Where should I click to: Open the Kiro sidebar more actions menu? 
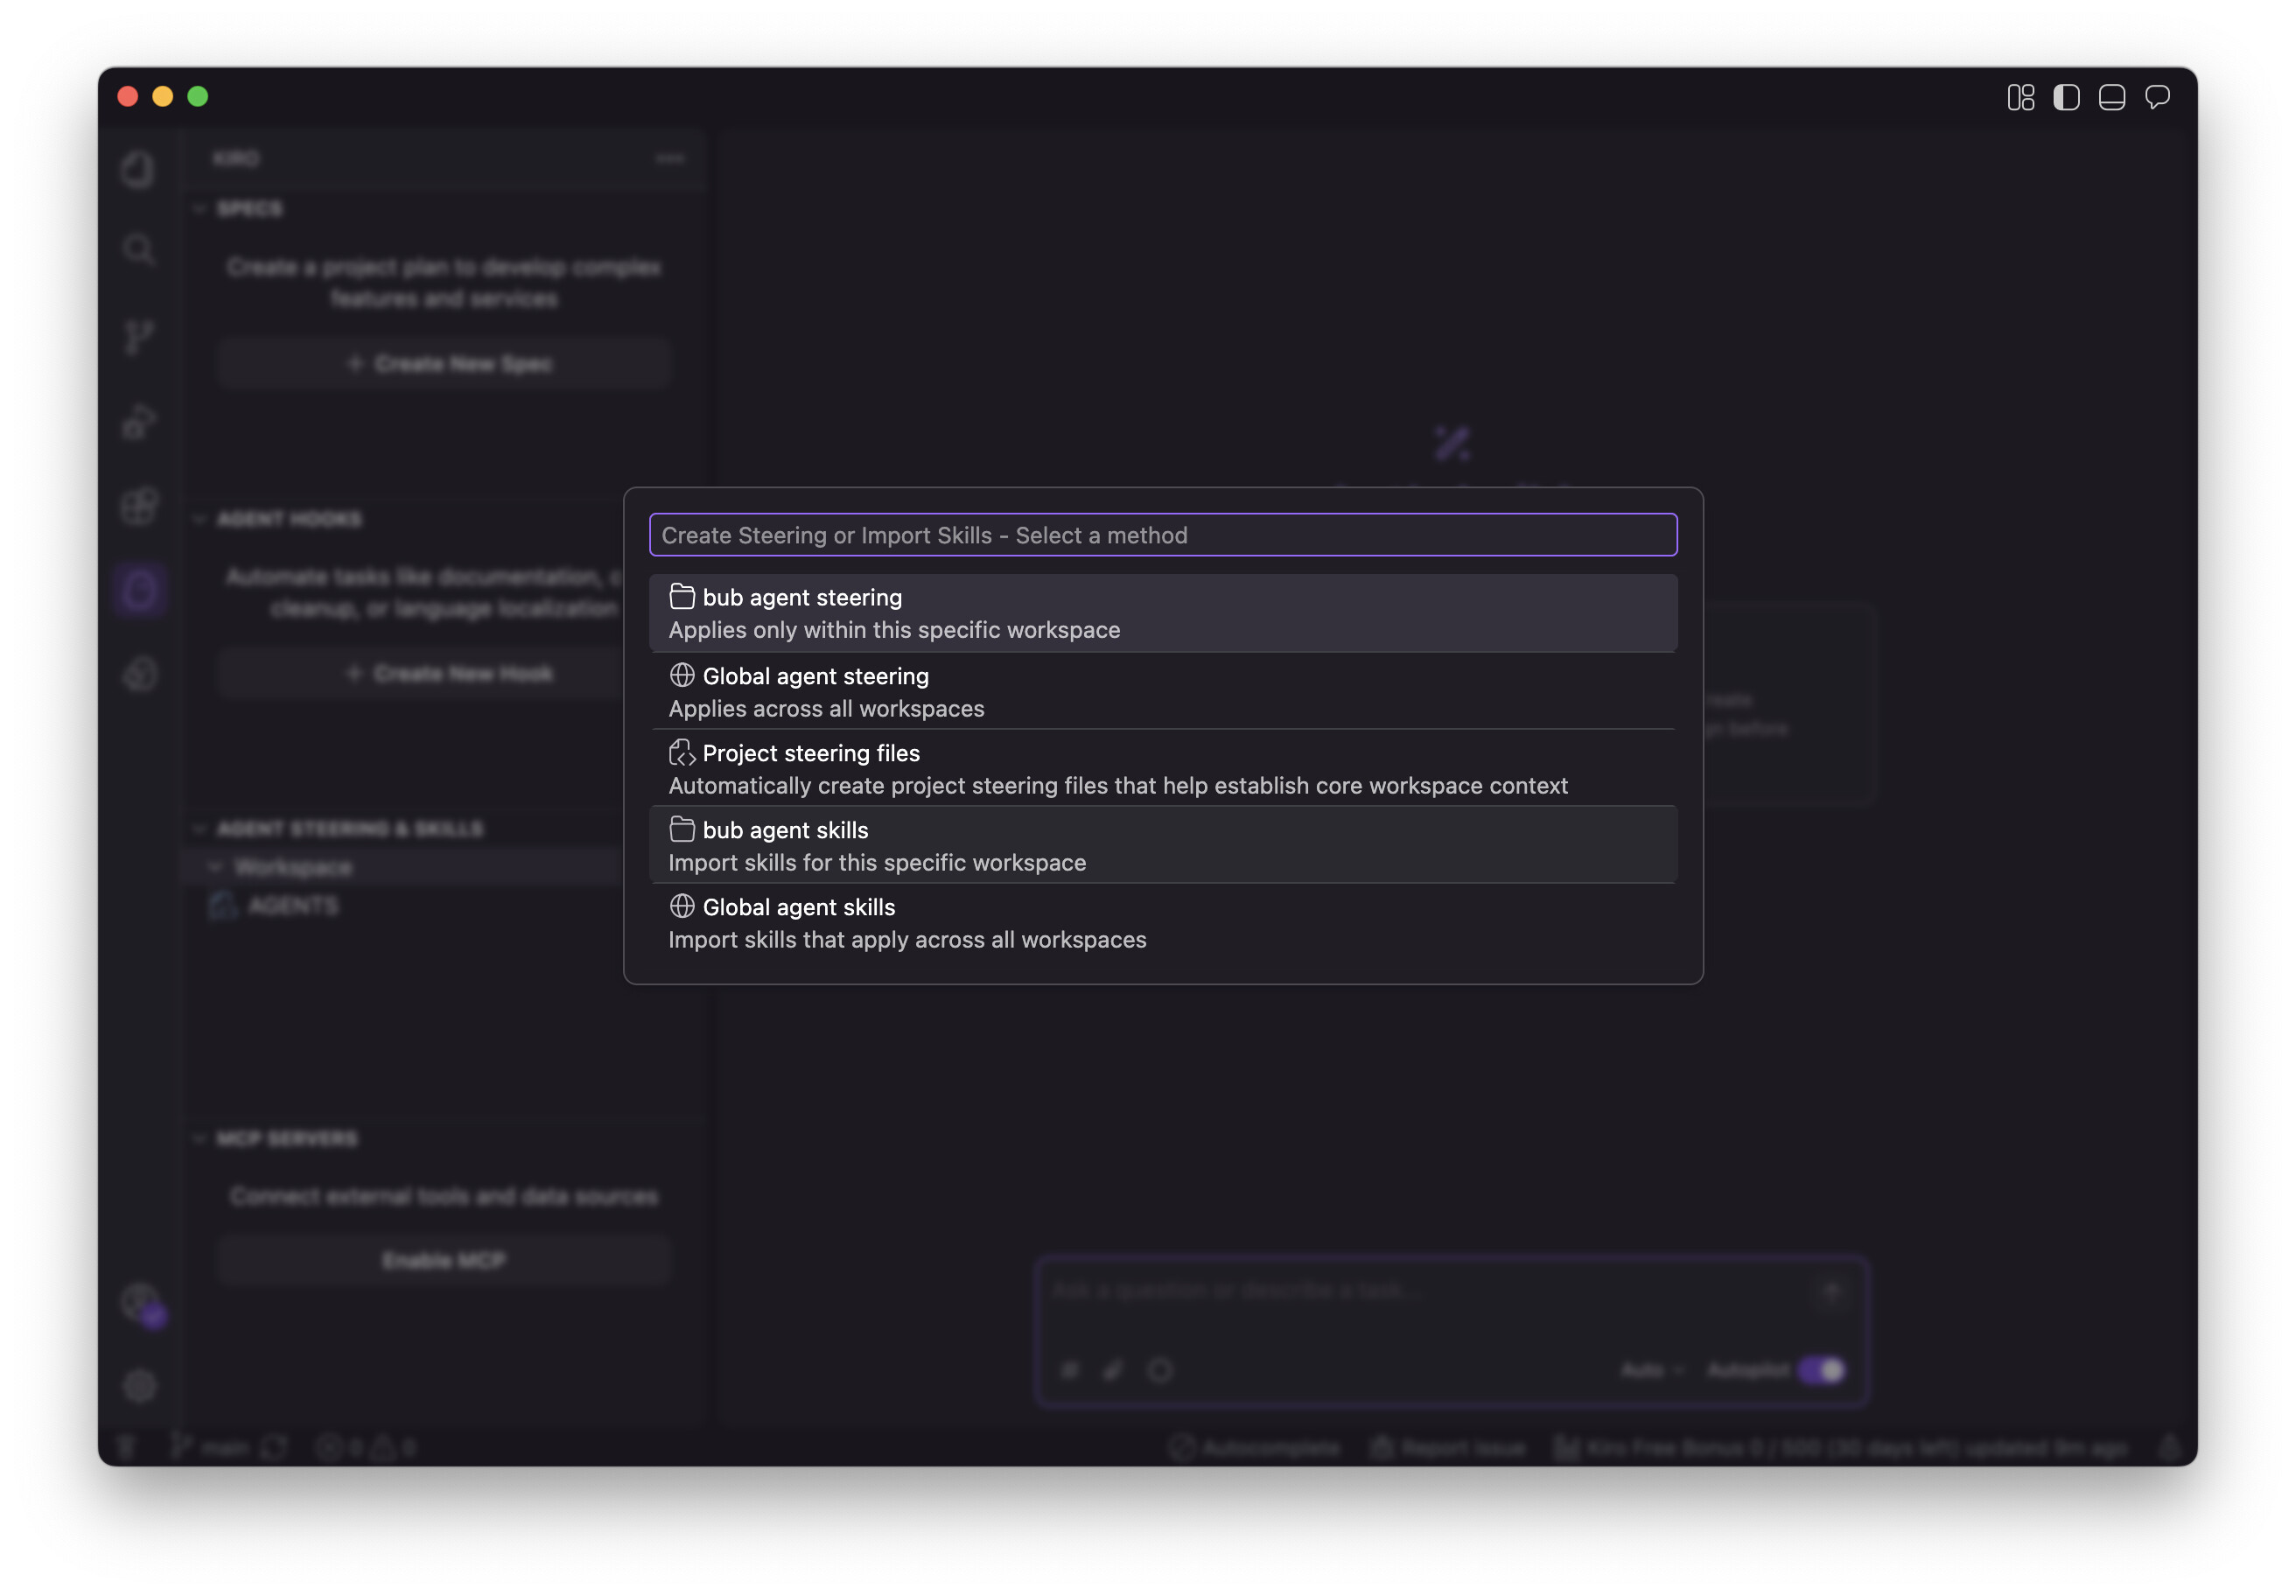[x=670, y=159]
